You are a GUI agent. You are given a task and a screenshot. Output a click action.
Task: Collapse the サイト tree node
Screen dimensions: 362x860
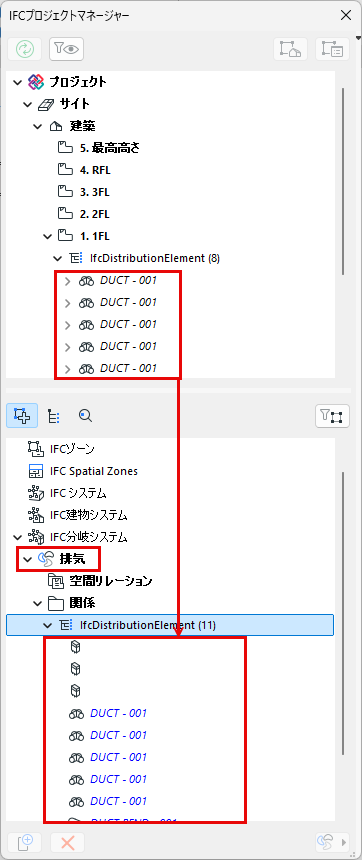coord(28,104)
